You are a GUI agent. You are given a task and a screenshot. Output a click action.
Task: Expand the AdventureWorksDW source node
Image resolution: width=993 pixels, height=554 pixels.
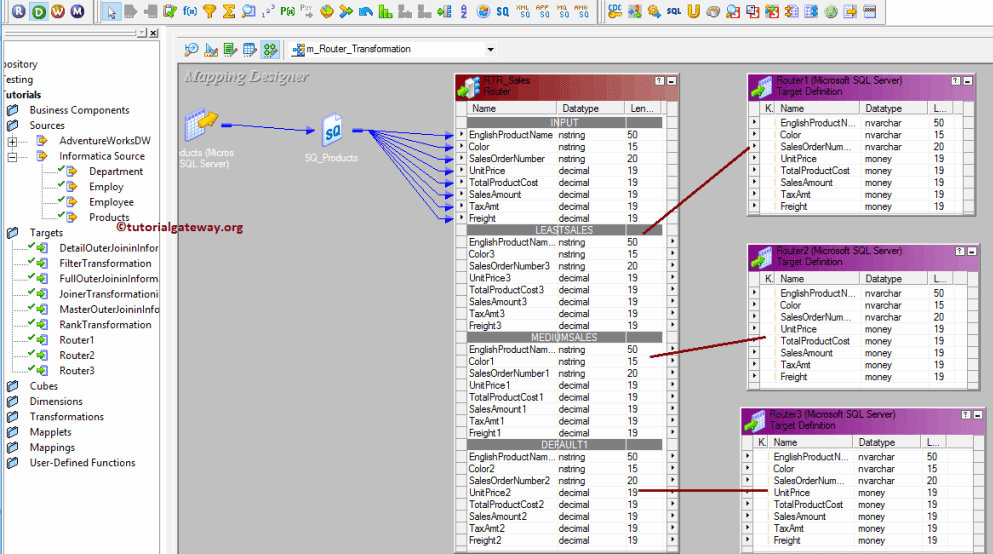(x=12, y=141)
